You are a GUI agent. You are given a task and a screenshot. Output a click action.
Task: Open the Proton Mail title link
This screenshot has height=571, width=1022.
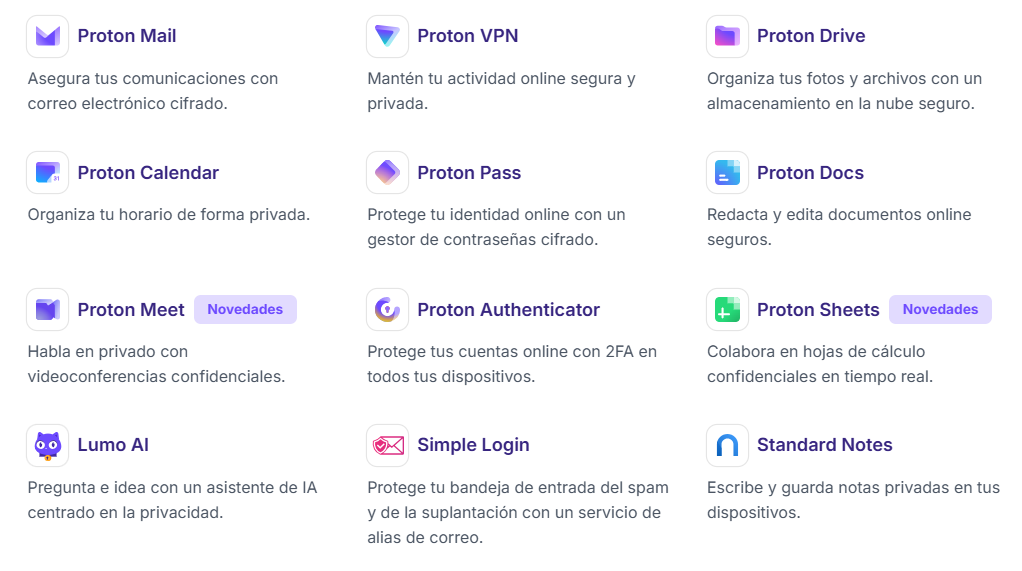(x=127, y=36)
